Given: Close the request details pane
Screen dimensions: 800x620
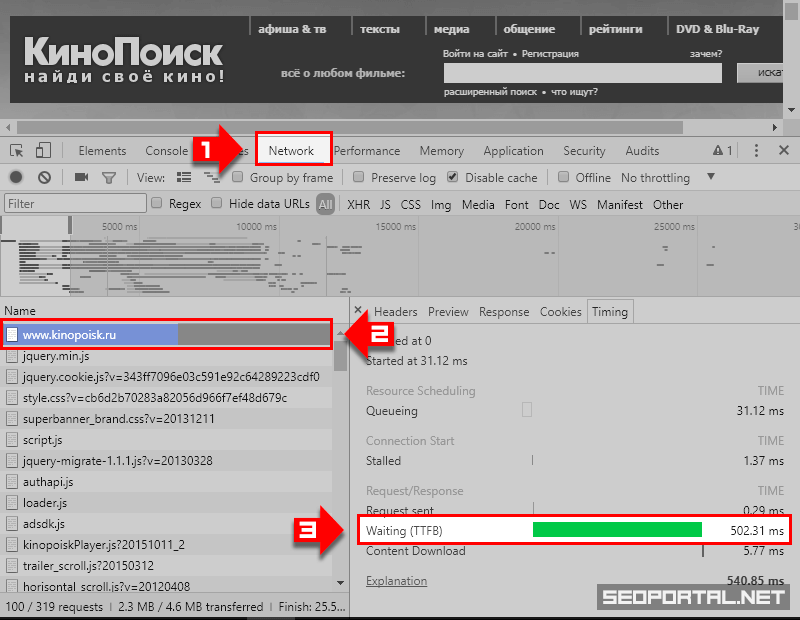Looking at the screenshot, I should pyautogui.click(x=359, y=311).
